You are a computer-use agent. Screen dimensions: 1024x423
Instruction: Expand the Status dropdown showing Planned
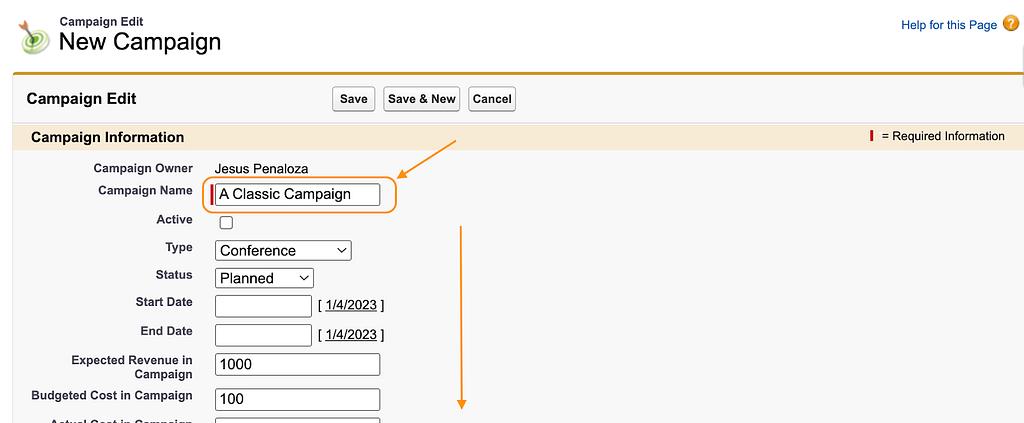click(x=264, y=278)
